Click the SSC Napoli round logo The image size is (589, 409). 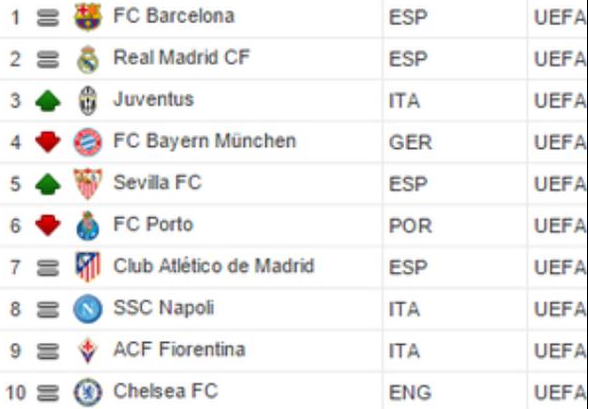pyautogui.click(x=88, y=309)
